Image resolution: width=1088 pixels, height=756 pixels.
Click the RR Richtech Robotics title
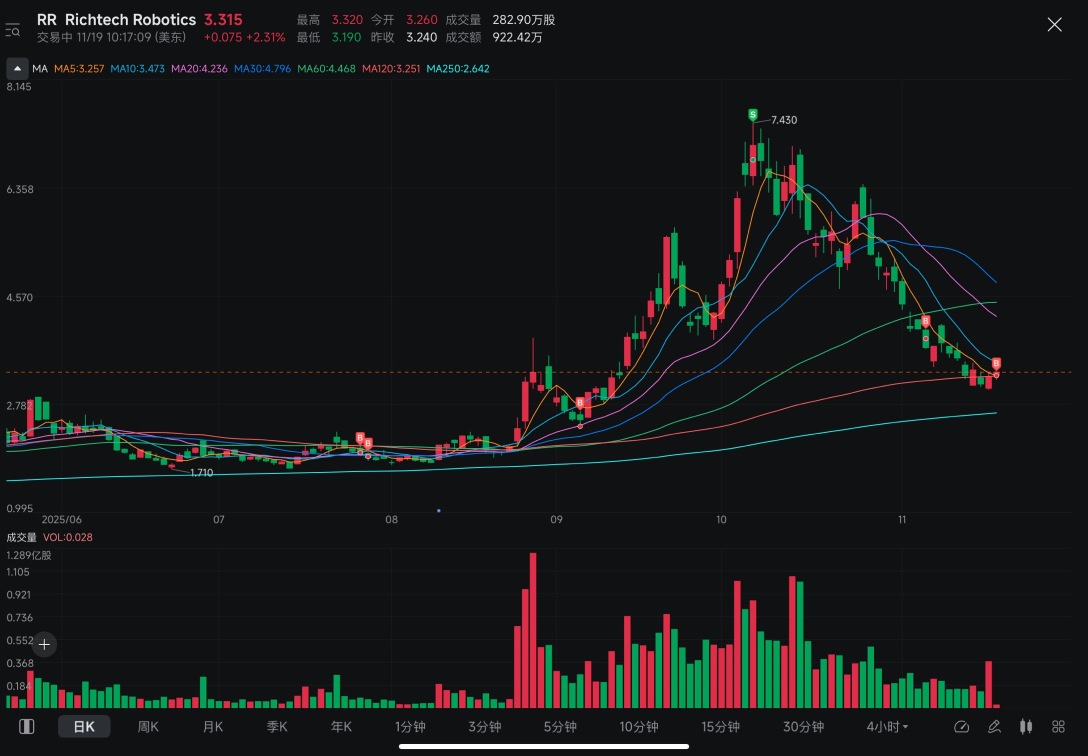click(117, 19)
